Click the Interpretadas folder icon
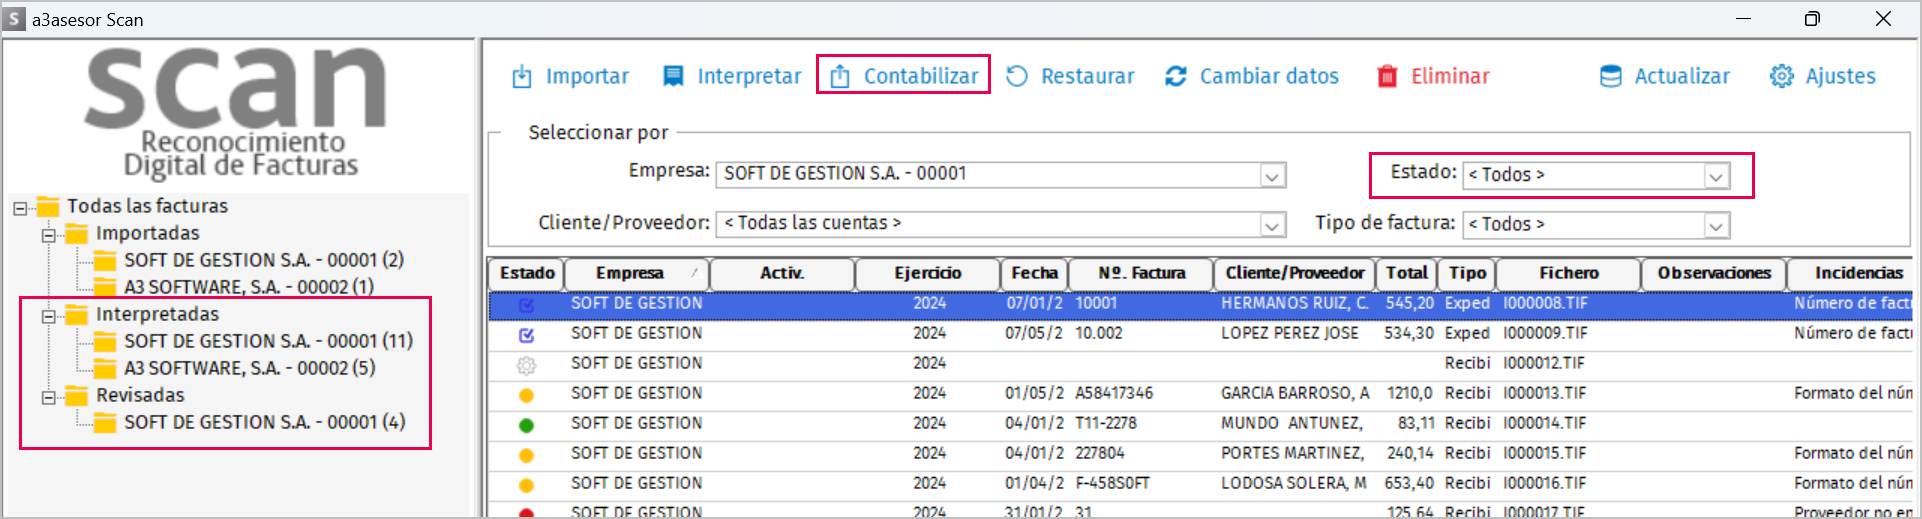1922x519 pixels. (77, 315)
